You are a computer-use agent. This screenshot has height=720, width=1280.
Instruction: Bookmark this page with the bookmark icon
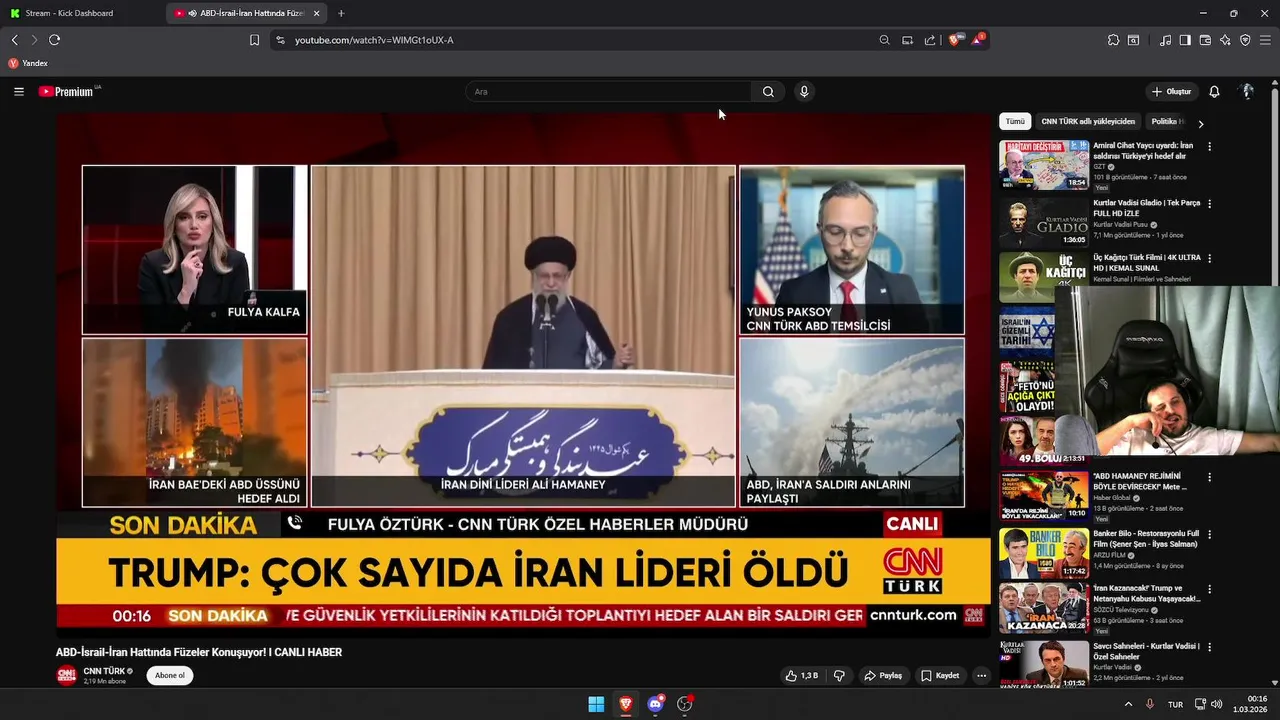point(254,40)
